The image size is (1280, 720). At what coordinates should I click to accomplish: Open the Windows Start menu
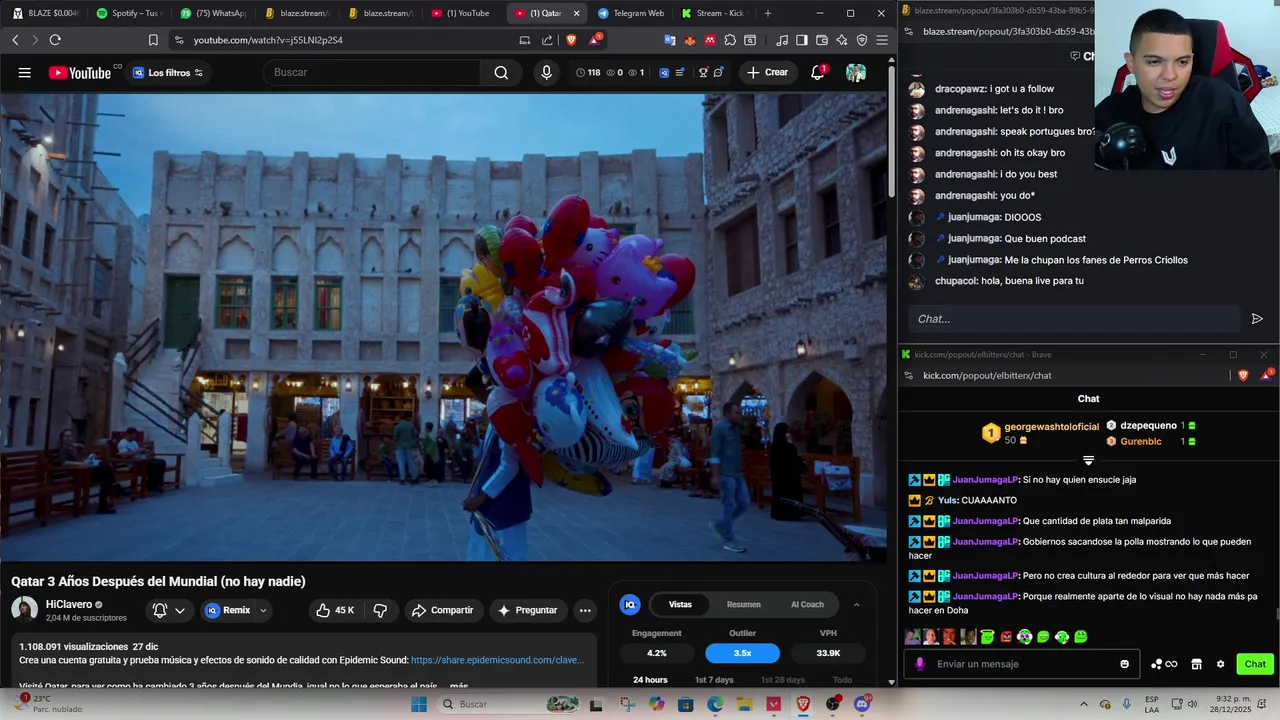[420, 704]
